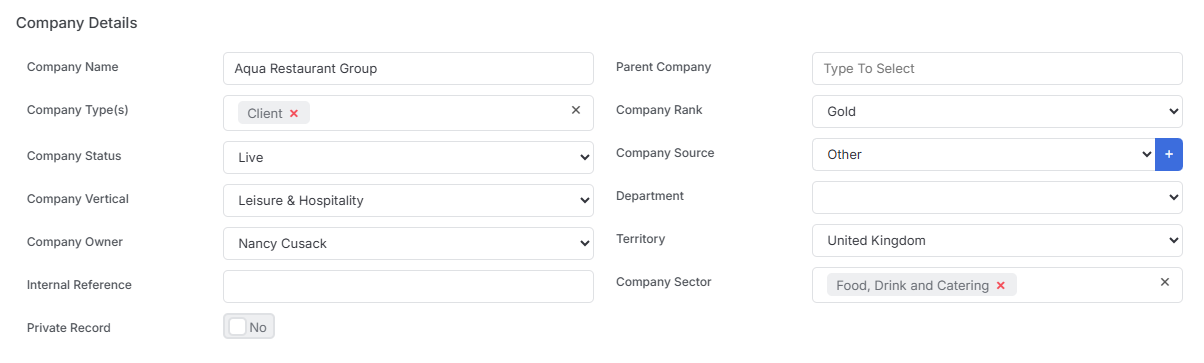This screenshot has height=363, width=1204.
Task: Click the Internal Reference text box
Action: coord(408,286)
